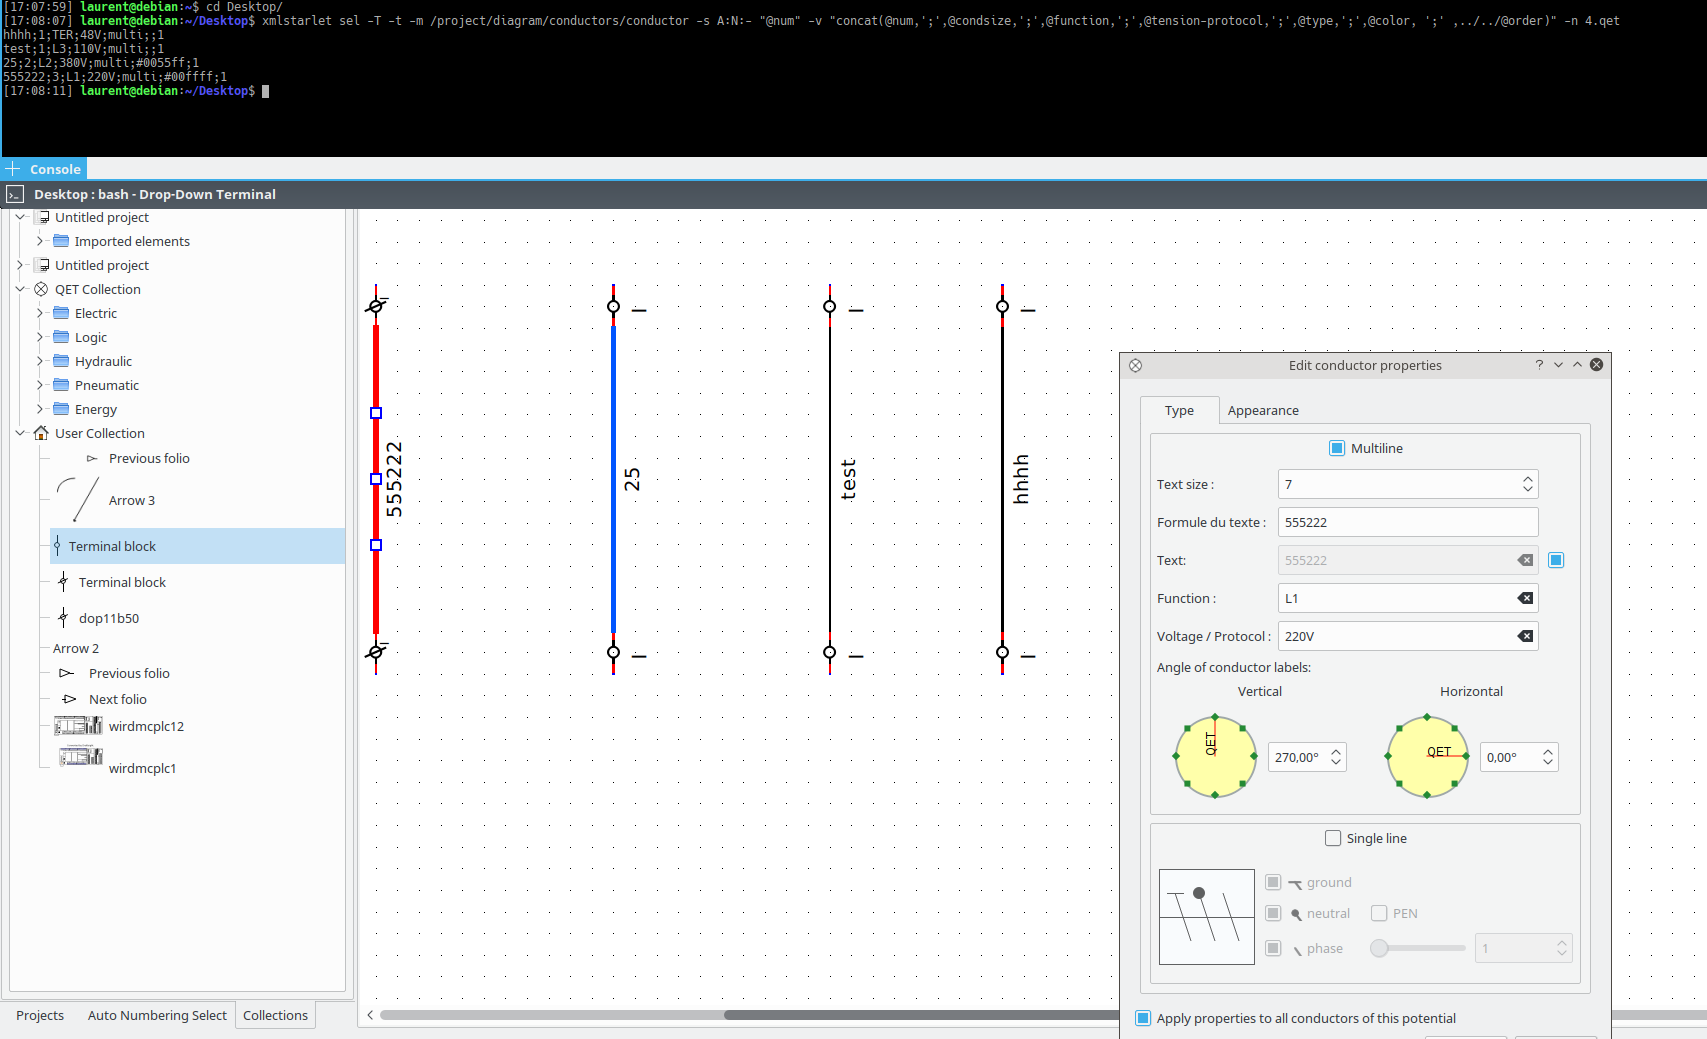Toggle the neutral checkbox
Screen dimensions: 1707x1039
[x=1273, y=913]
